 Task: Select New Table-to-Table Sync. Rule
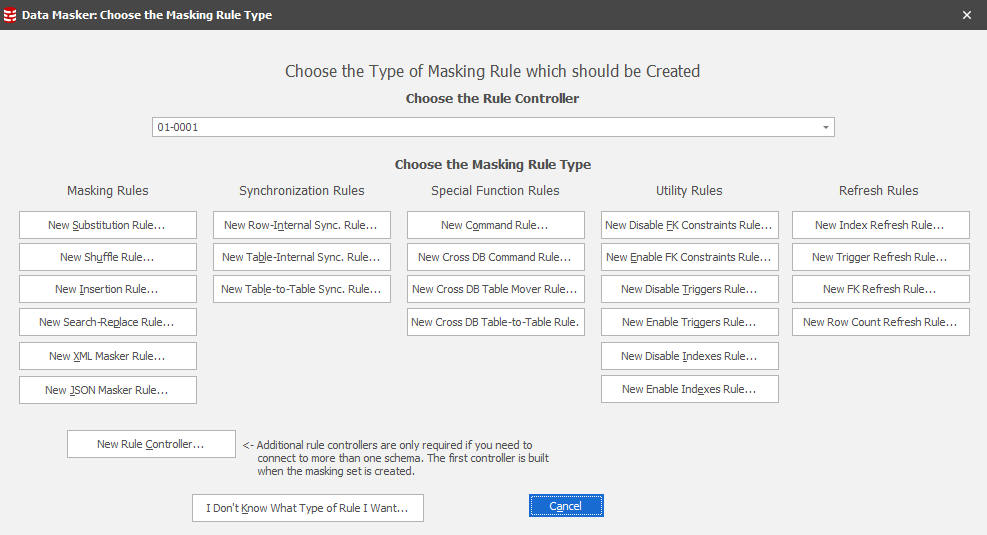point(301,289)
